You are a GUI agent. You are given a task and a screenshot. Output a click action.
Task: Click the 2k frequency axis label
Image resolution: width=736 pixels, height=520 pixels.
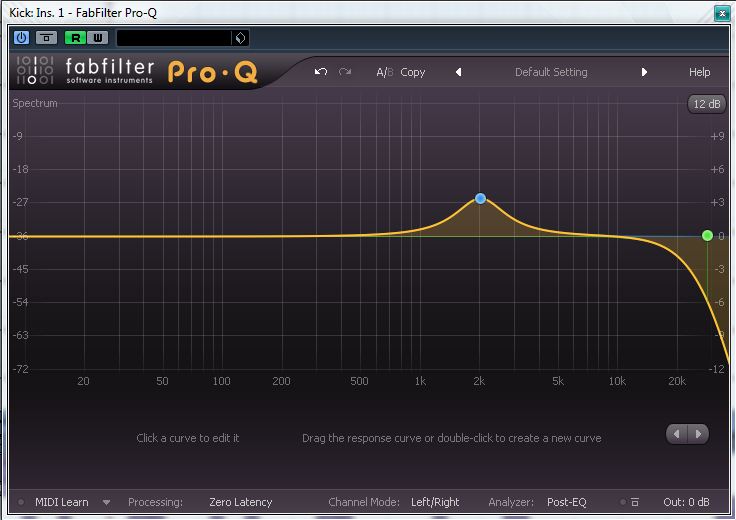[x=479, y=381]
